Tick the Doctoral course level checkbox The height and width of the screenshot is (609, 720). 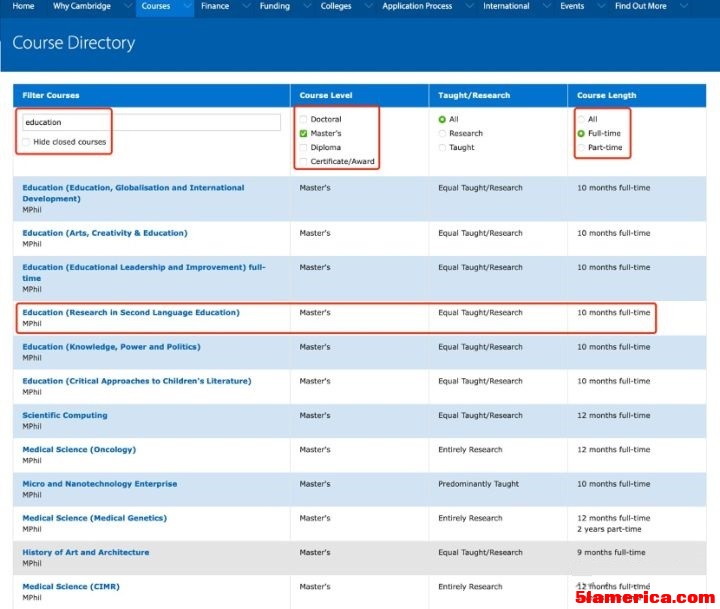coord(303,119)
